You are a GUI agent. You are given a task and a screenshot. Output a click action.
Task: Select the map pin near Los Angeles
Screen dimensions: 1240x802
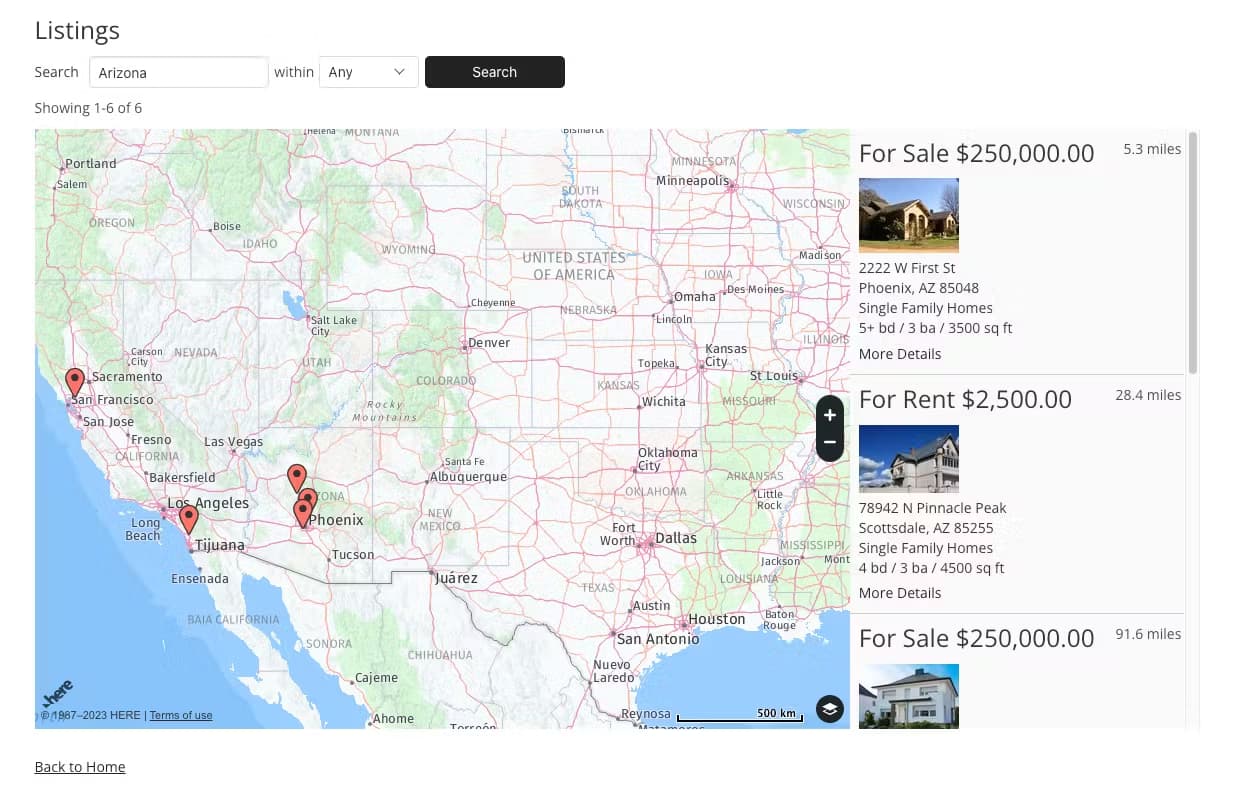[x=188, y=518]
